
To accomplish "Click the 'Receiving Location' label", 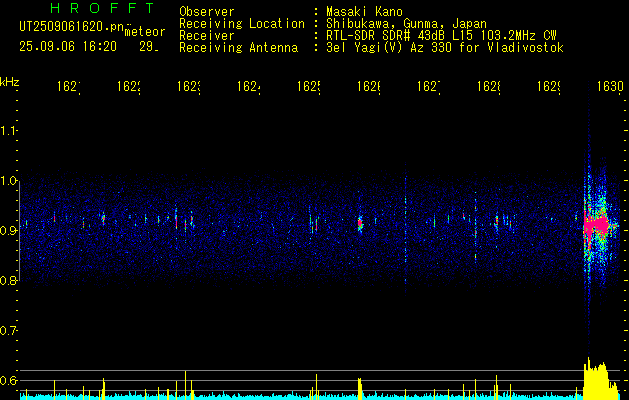I will pyautogui.click(x=242, y=24).
